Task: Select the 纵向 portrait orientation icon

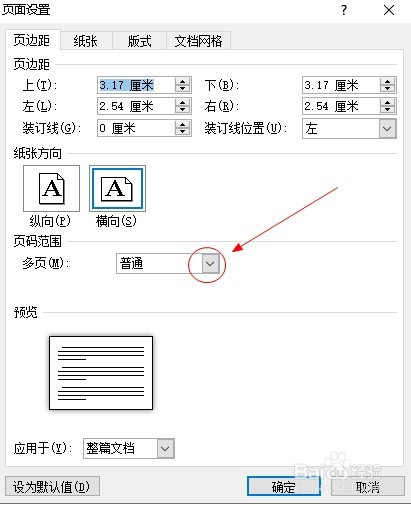Action: tap(51, 188)
